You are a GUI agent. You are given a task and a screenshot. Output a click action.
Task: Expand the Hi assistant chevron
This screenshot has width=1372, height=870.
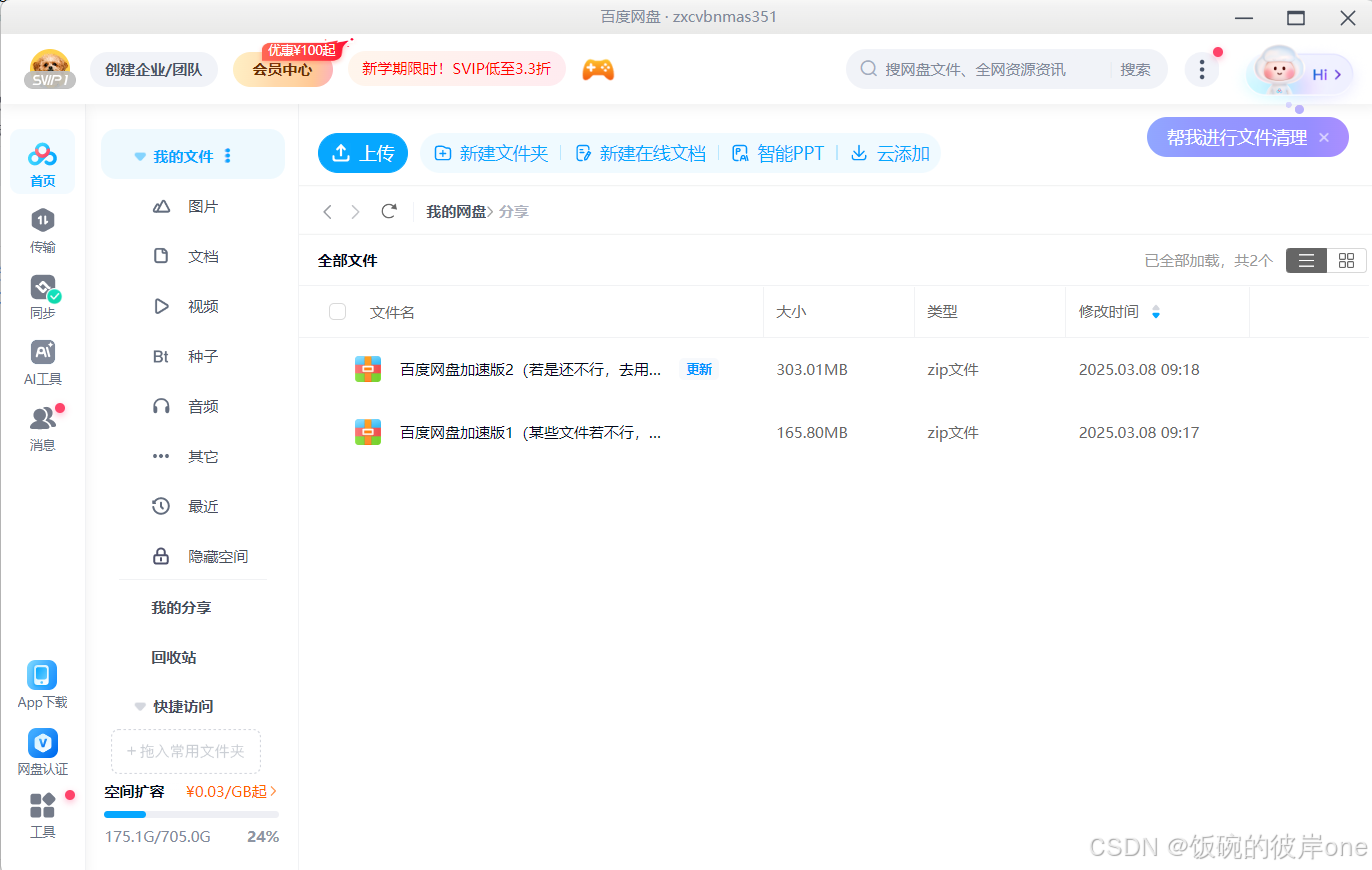tap(1338, 75)
